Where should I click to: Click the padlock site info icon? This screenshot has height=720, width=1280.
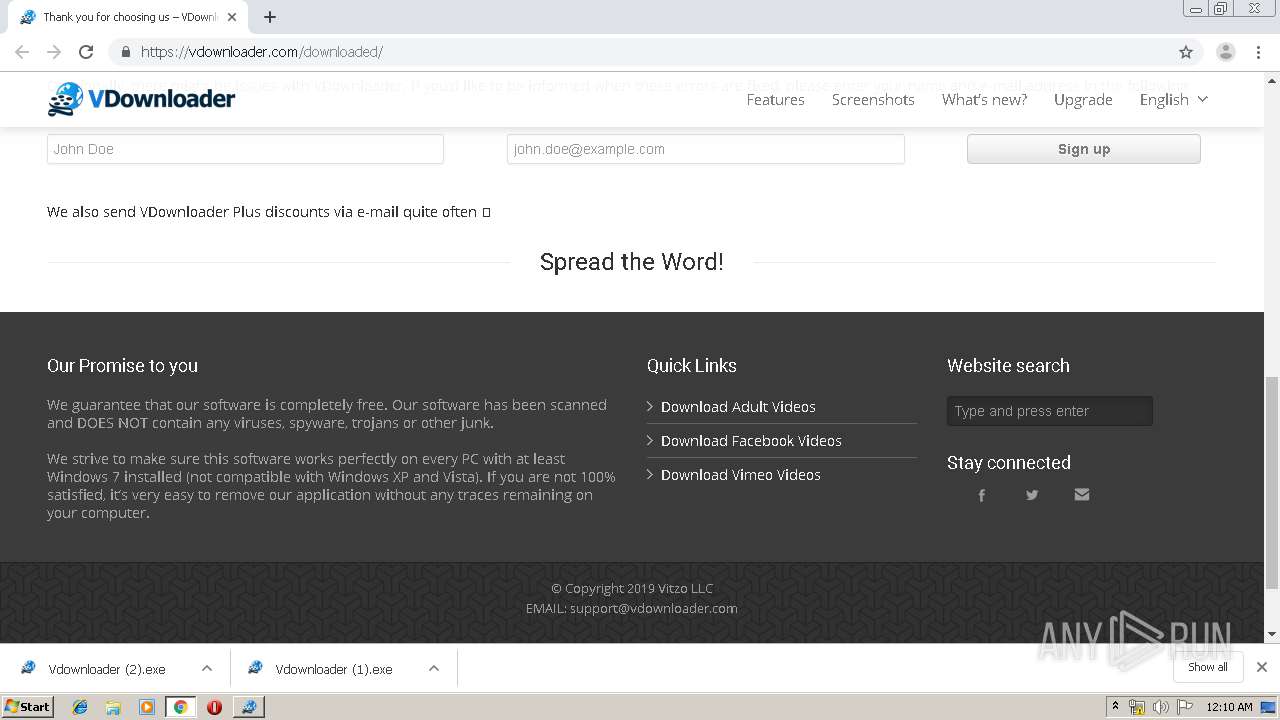pos(125,52)
